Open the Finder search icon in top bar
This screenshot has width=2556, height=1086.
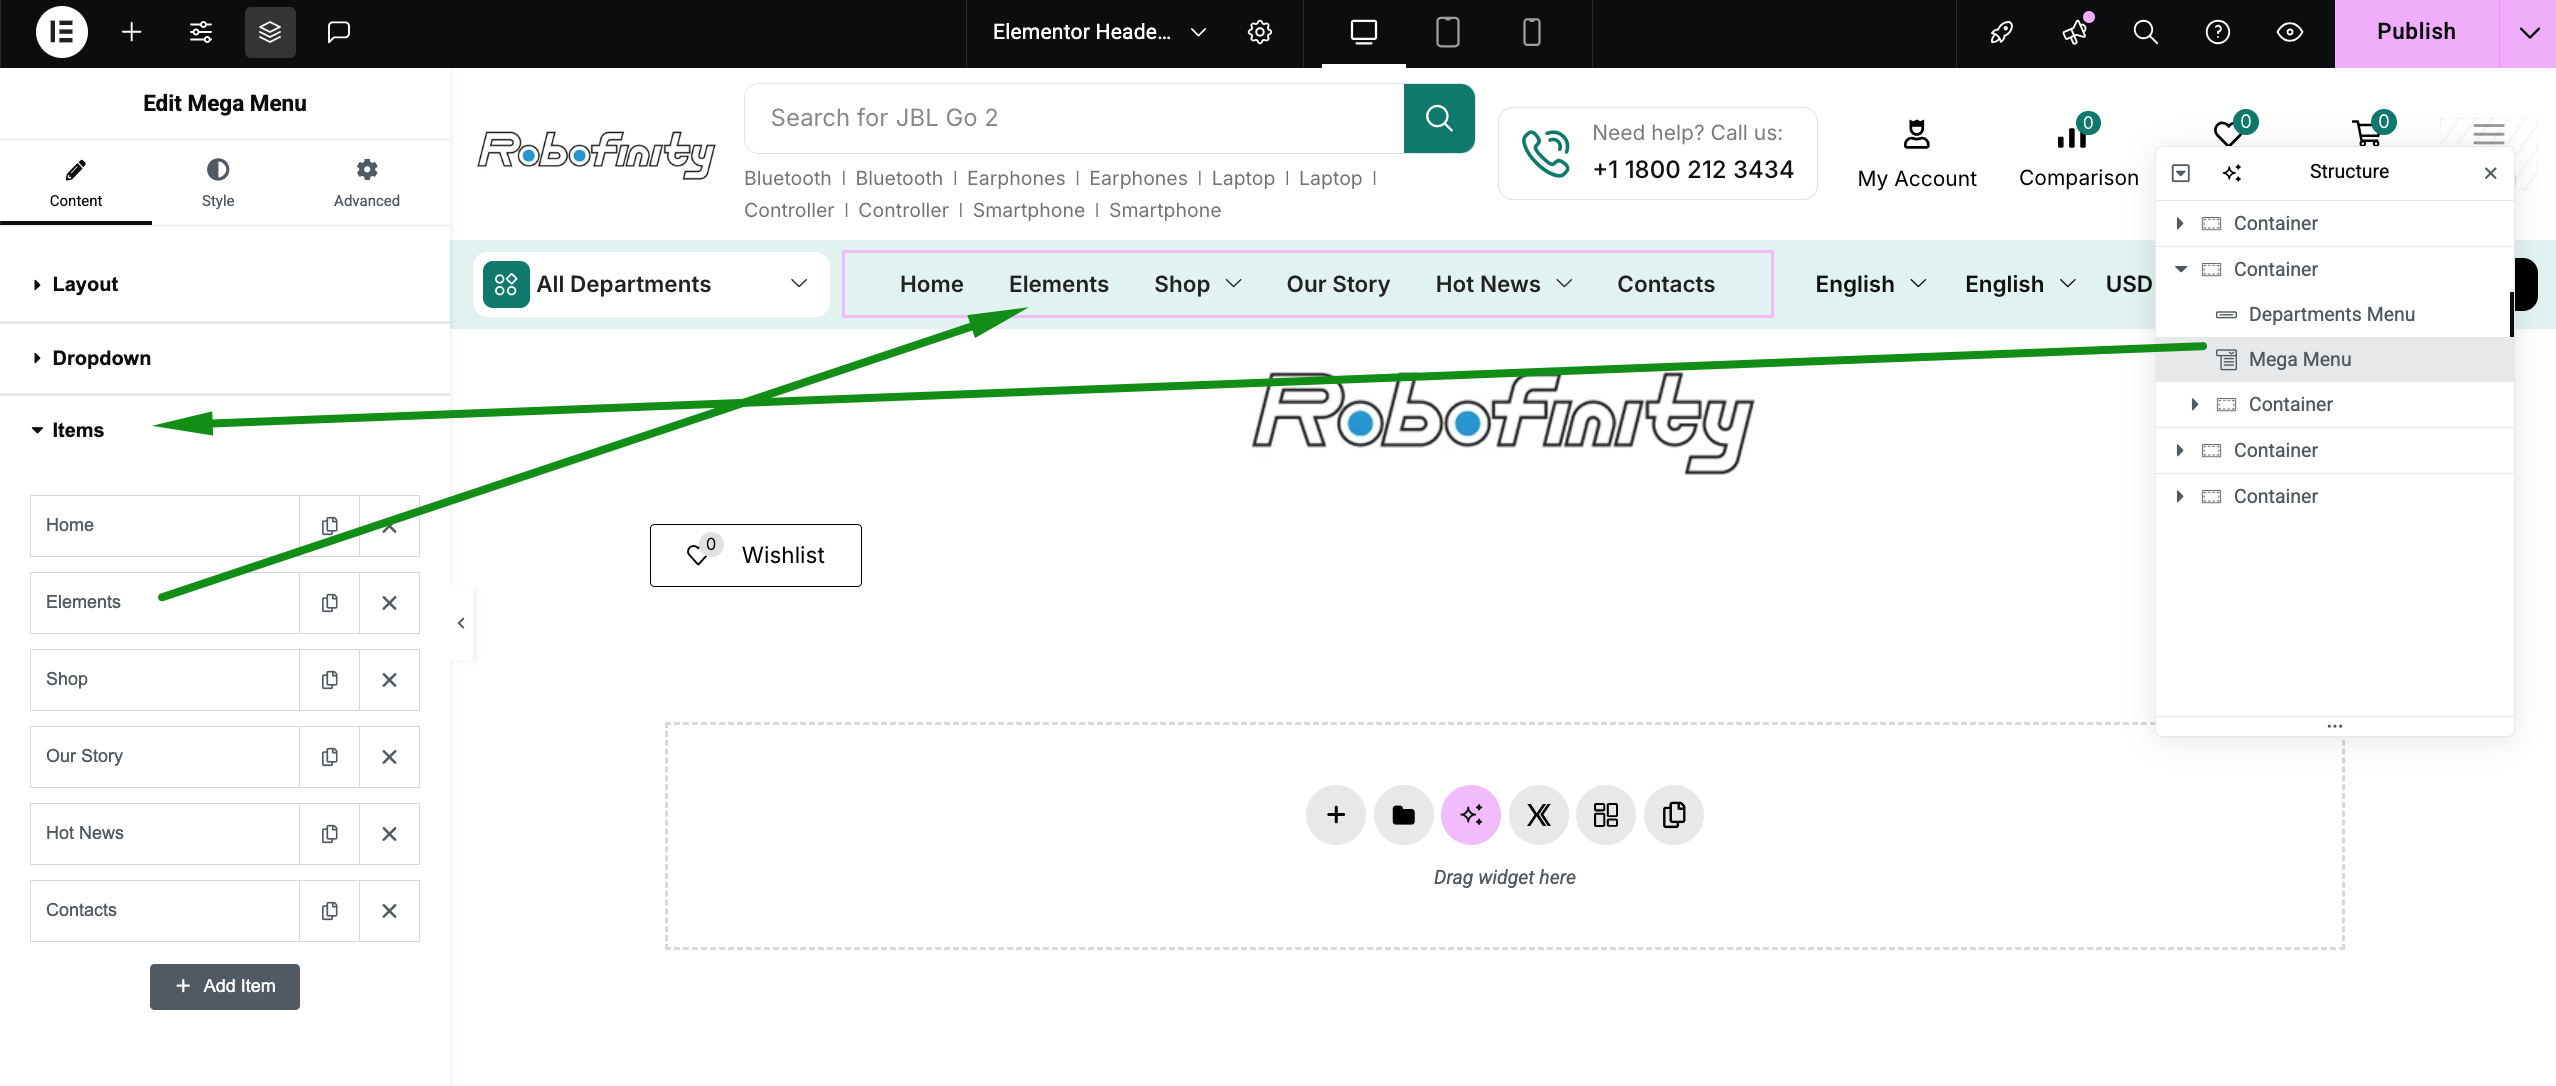pyautogui.click(x=2145, y=32)
